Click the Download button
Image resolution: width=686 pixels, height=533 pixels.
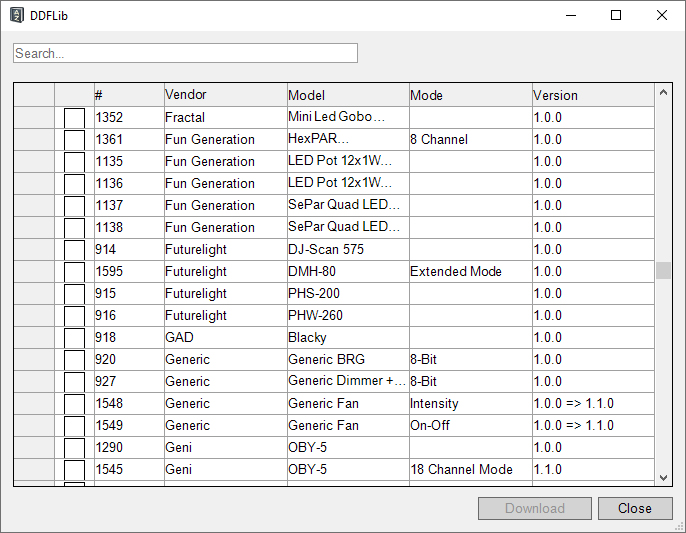point(534,508)
